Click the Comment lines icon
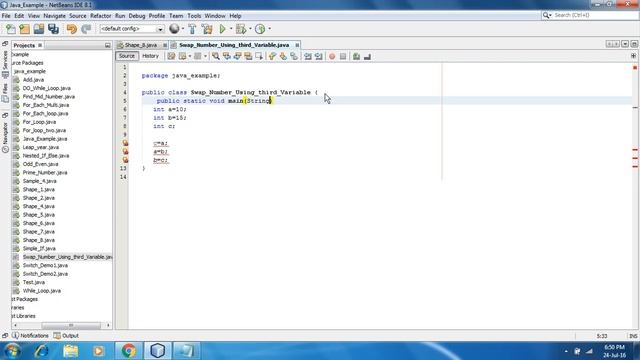This screenshot has height=360, width=640. click(x=356, y=56)
